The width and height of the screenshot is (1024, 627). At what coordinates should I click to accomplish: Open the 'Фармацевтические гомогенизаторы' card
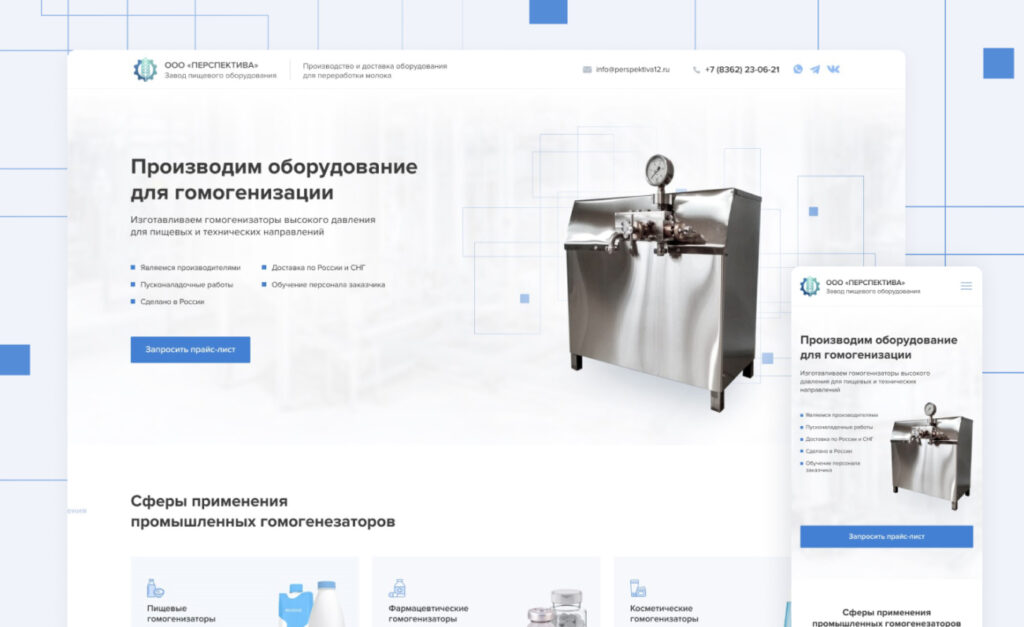tap(486, 592)
